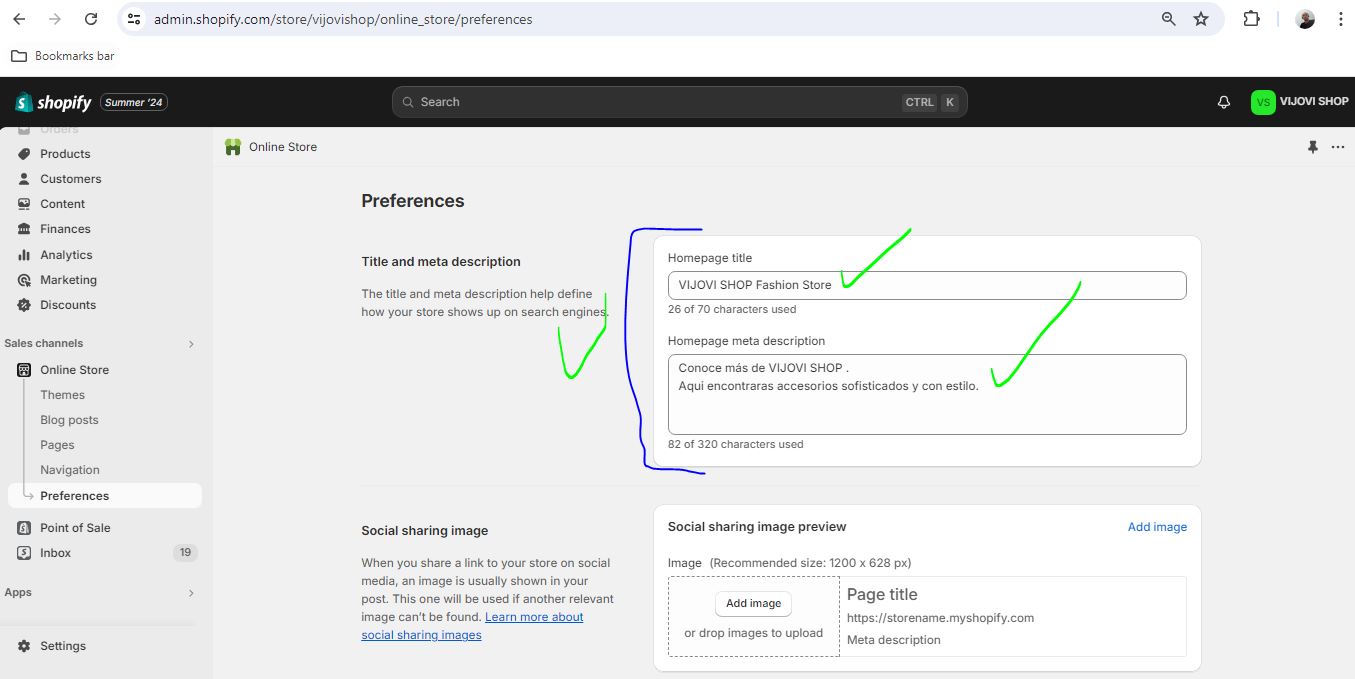Reload the page with the refresh icon

pyautogui.click(x=91, y=19)
